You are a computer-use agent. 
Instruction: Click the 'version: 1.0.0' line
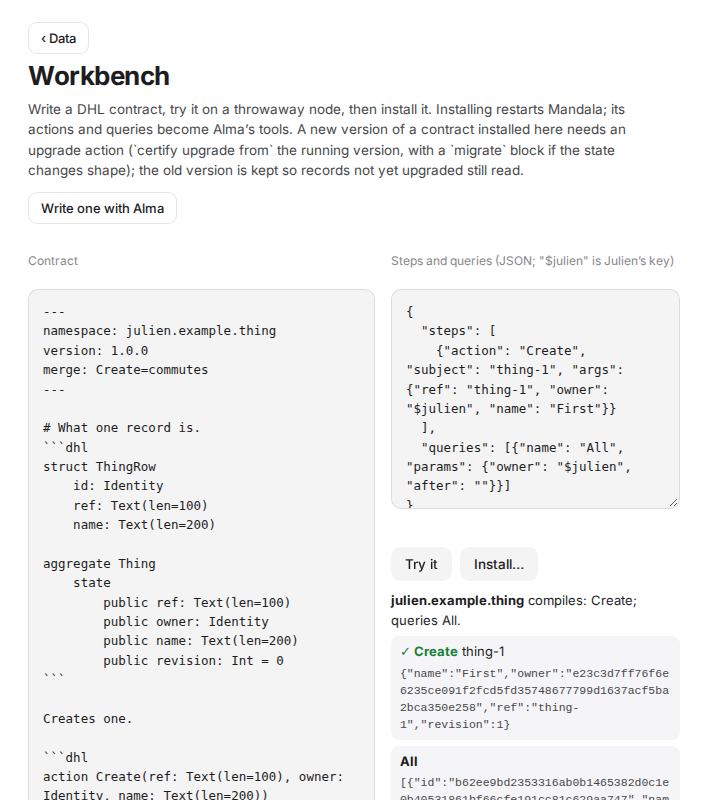95,351
